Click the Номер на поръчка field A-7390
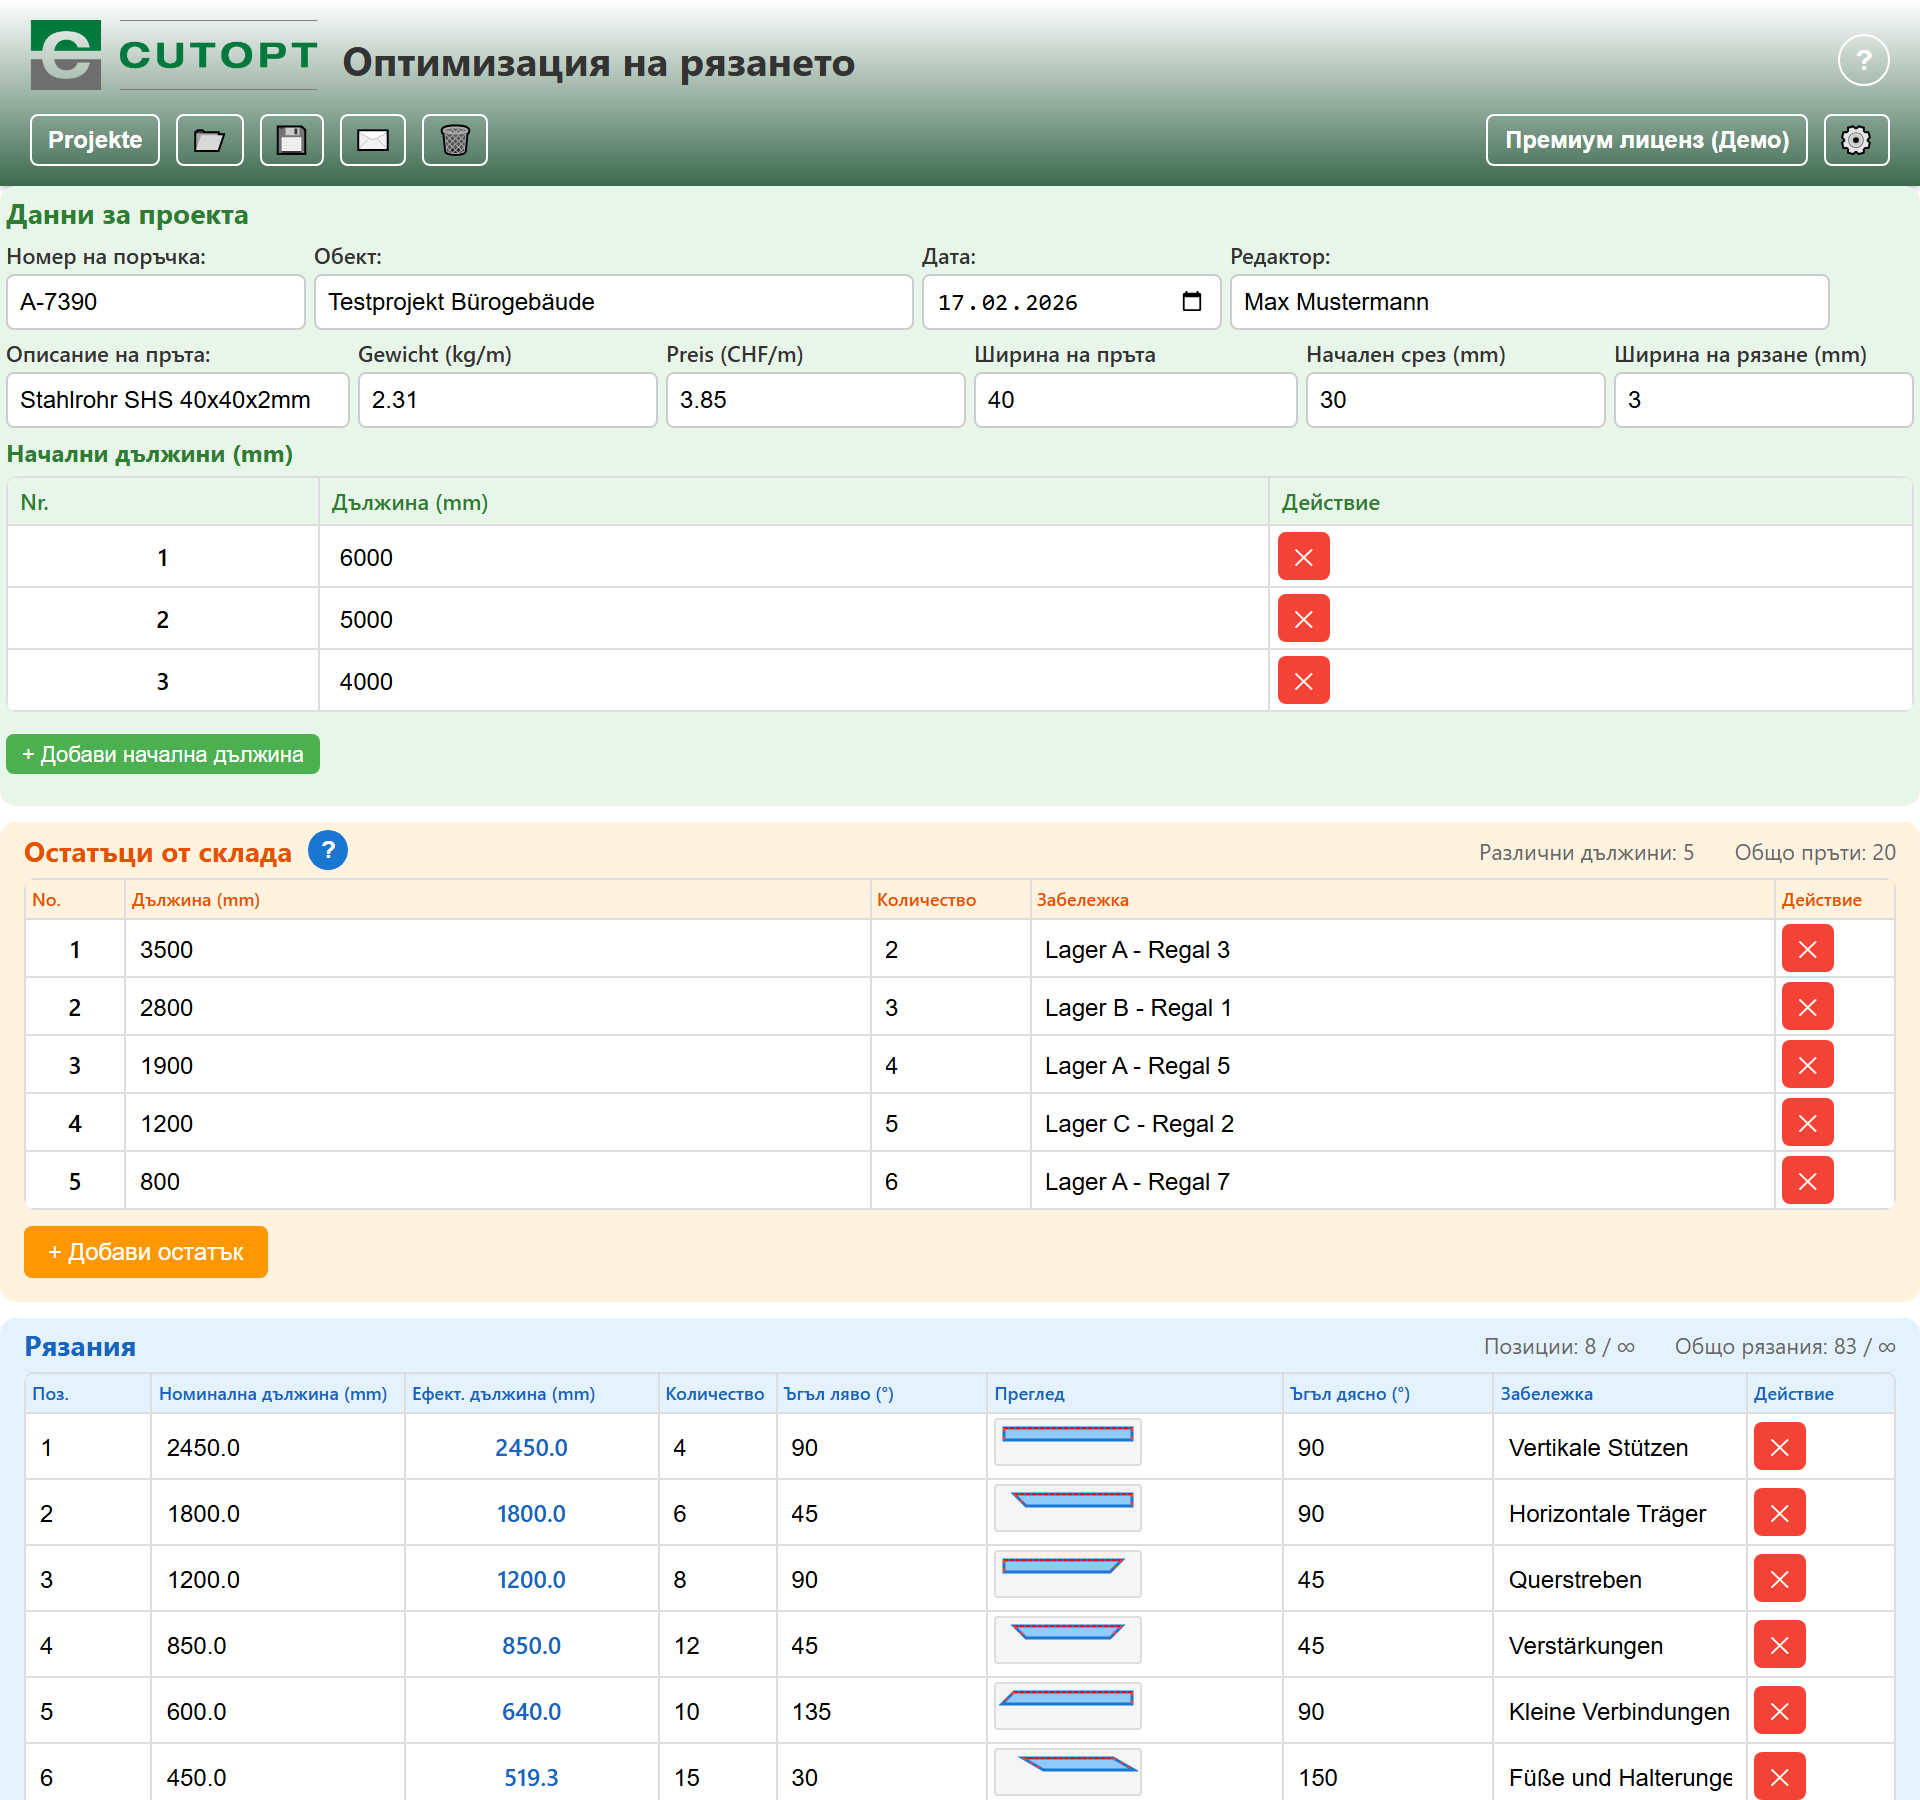 pos(156,302)
